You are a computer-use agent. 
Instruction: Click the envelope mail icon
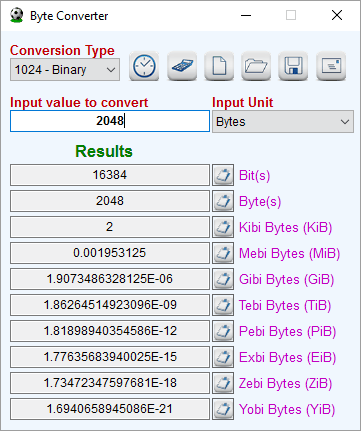click(x=331, y=66)
